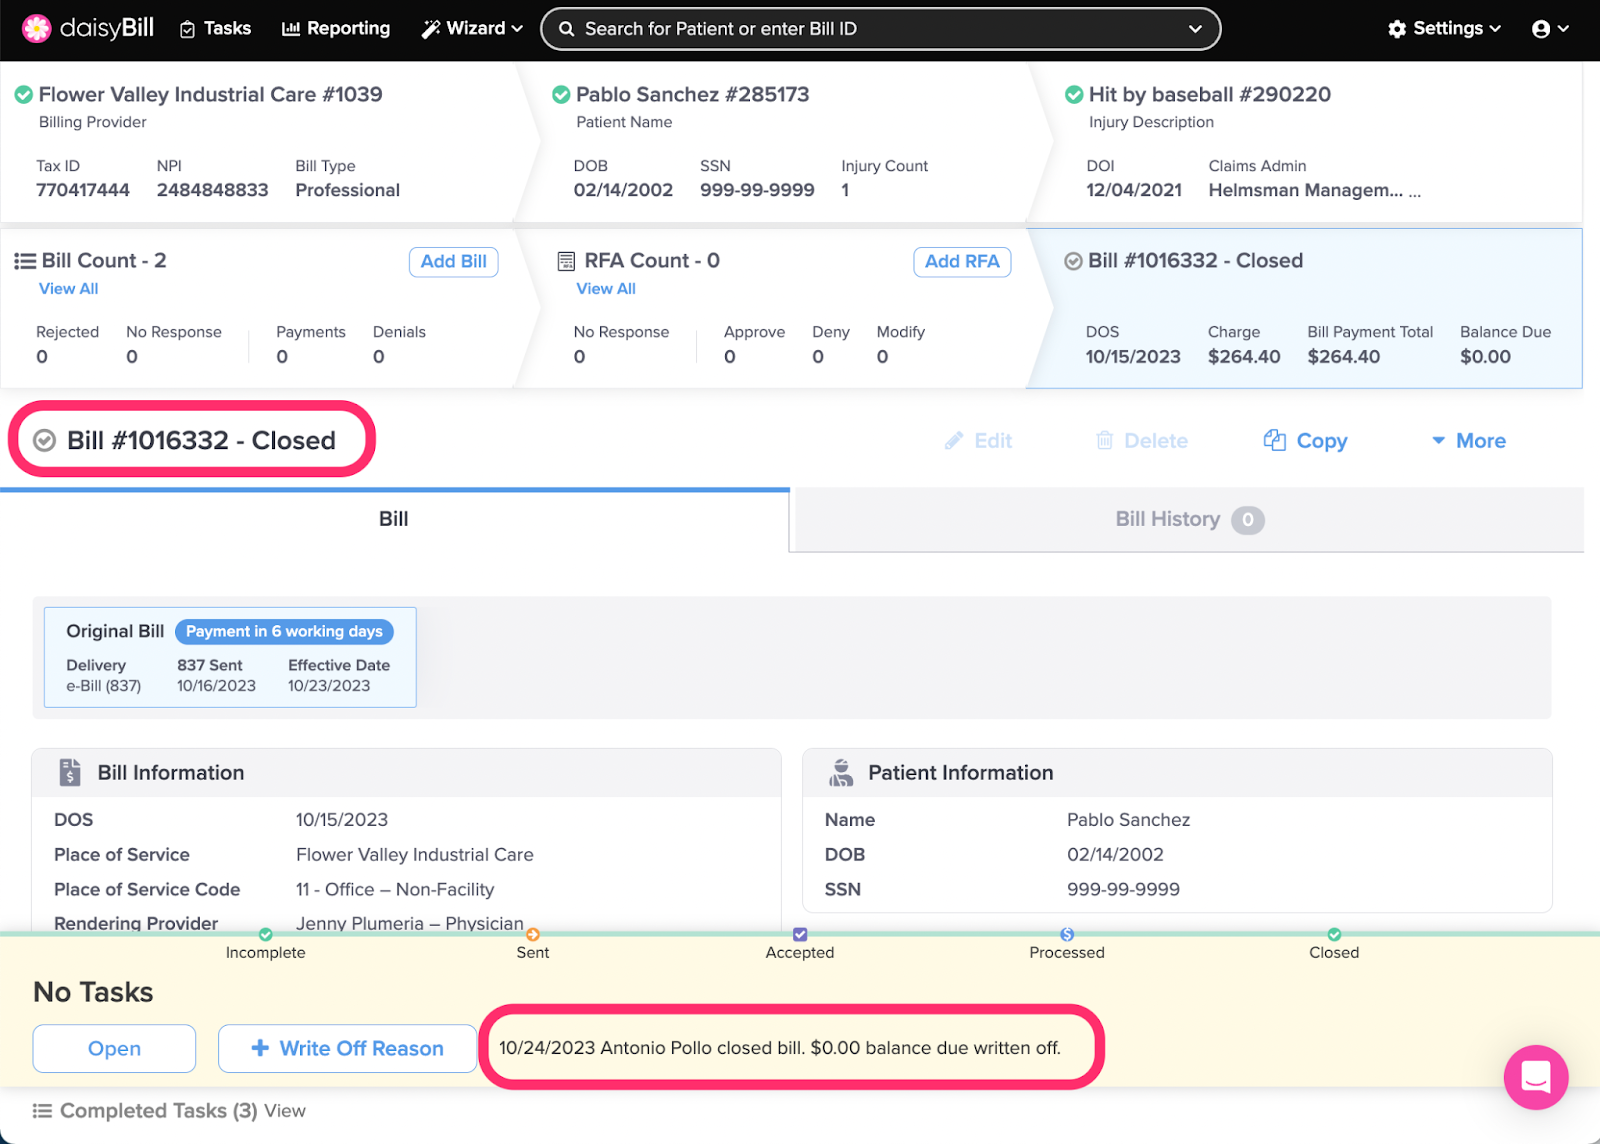This screenshot has height=1144, width=1600.
Task: Click the Closed status marker
Action: (1334, 934)
